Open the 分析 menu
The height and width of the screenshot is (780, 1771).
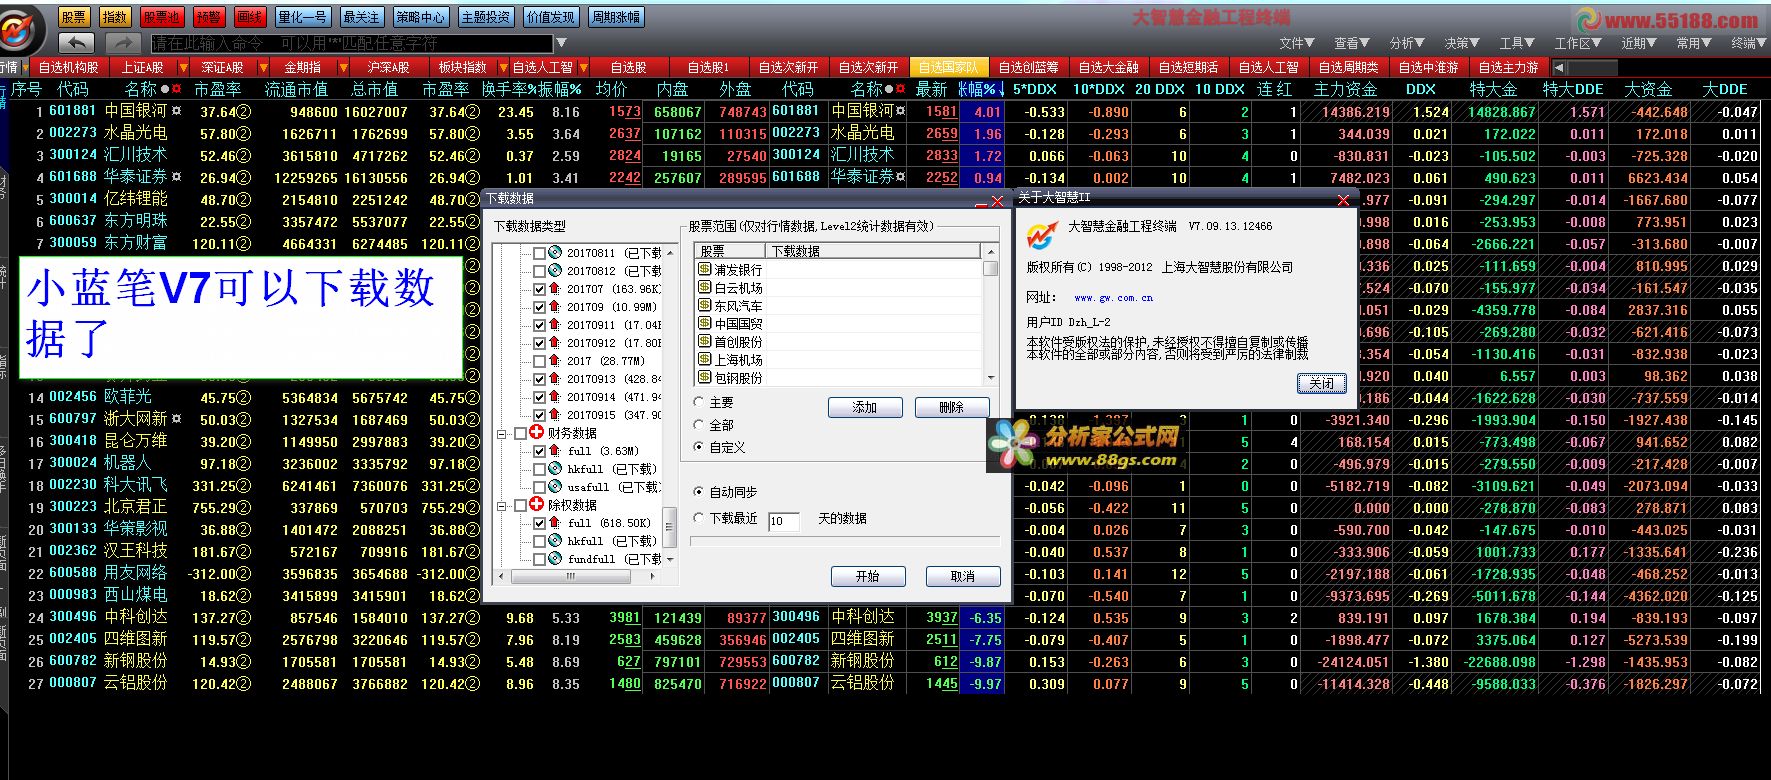coord(1407,43)
